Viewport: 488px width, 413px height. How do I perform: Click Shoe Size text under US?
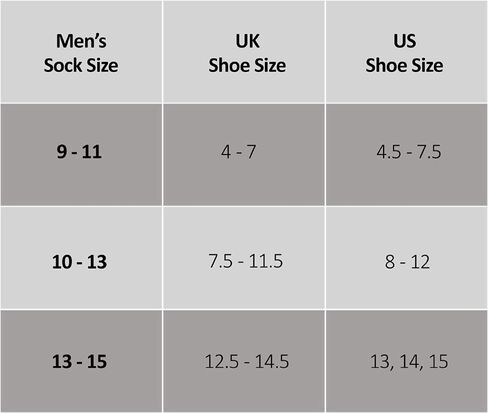(404, 65)
